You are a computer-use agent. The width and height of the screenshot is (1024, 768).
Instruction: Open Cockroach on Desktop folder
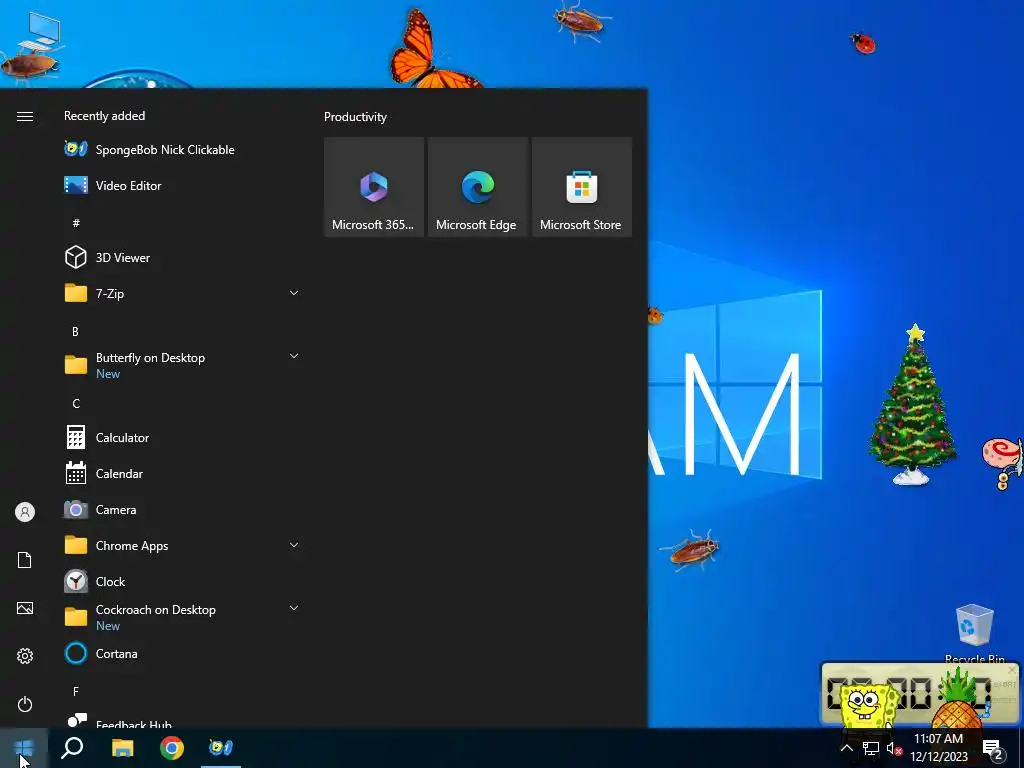pyautogui.click(x=182, y=617)
